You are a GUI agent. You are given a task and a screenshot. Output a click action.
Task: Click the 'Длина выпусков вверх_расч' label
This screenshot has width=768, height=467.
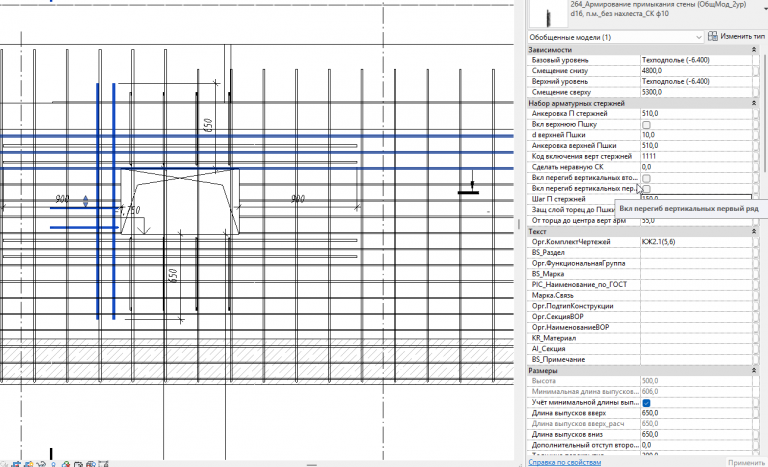[578, 424]
